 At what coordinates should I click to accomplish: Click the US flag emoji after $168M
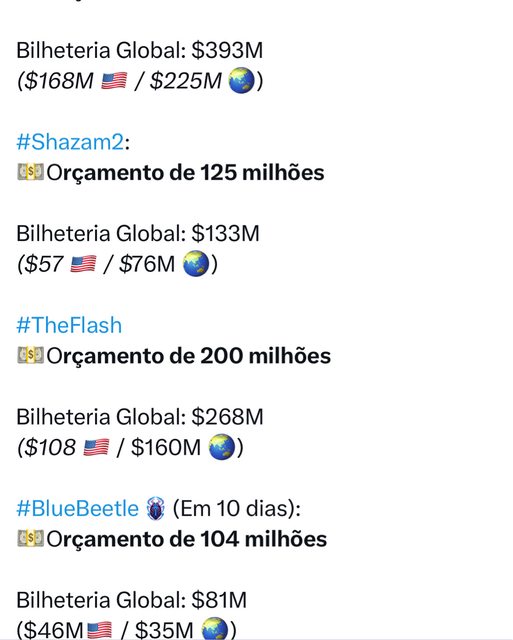[114, 80]
